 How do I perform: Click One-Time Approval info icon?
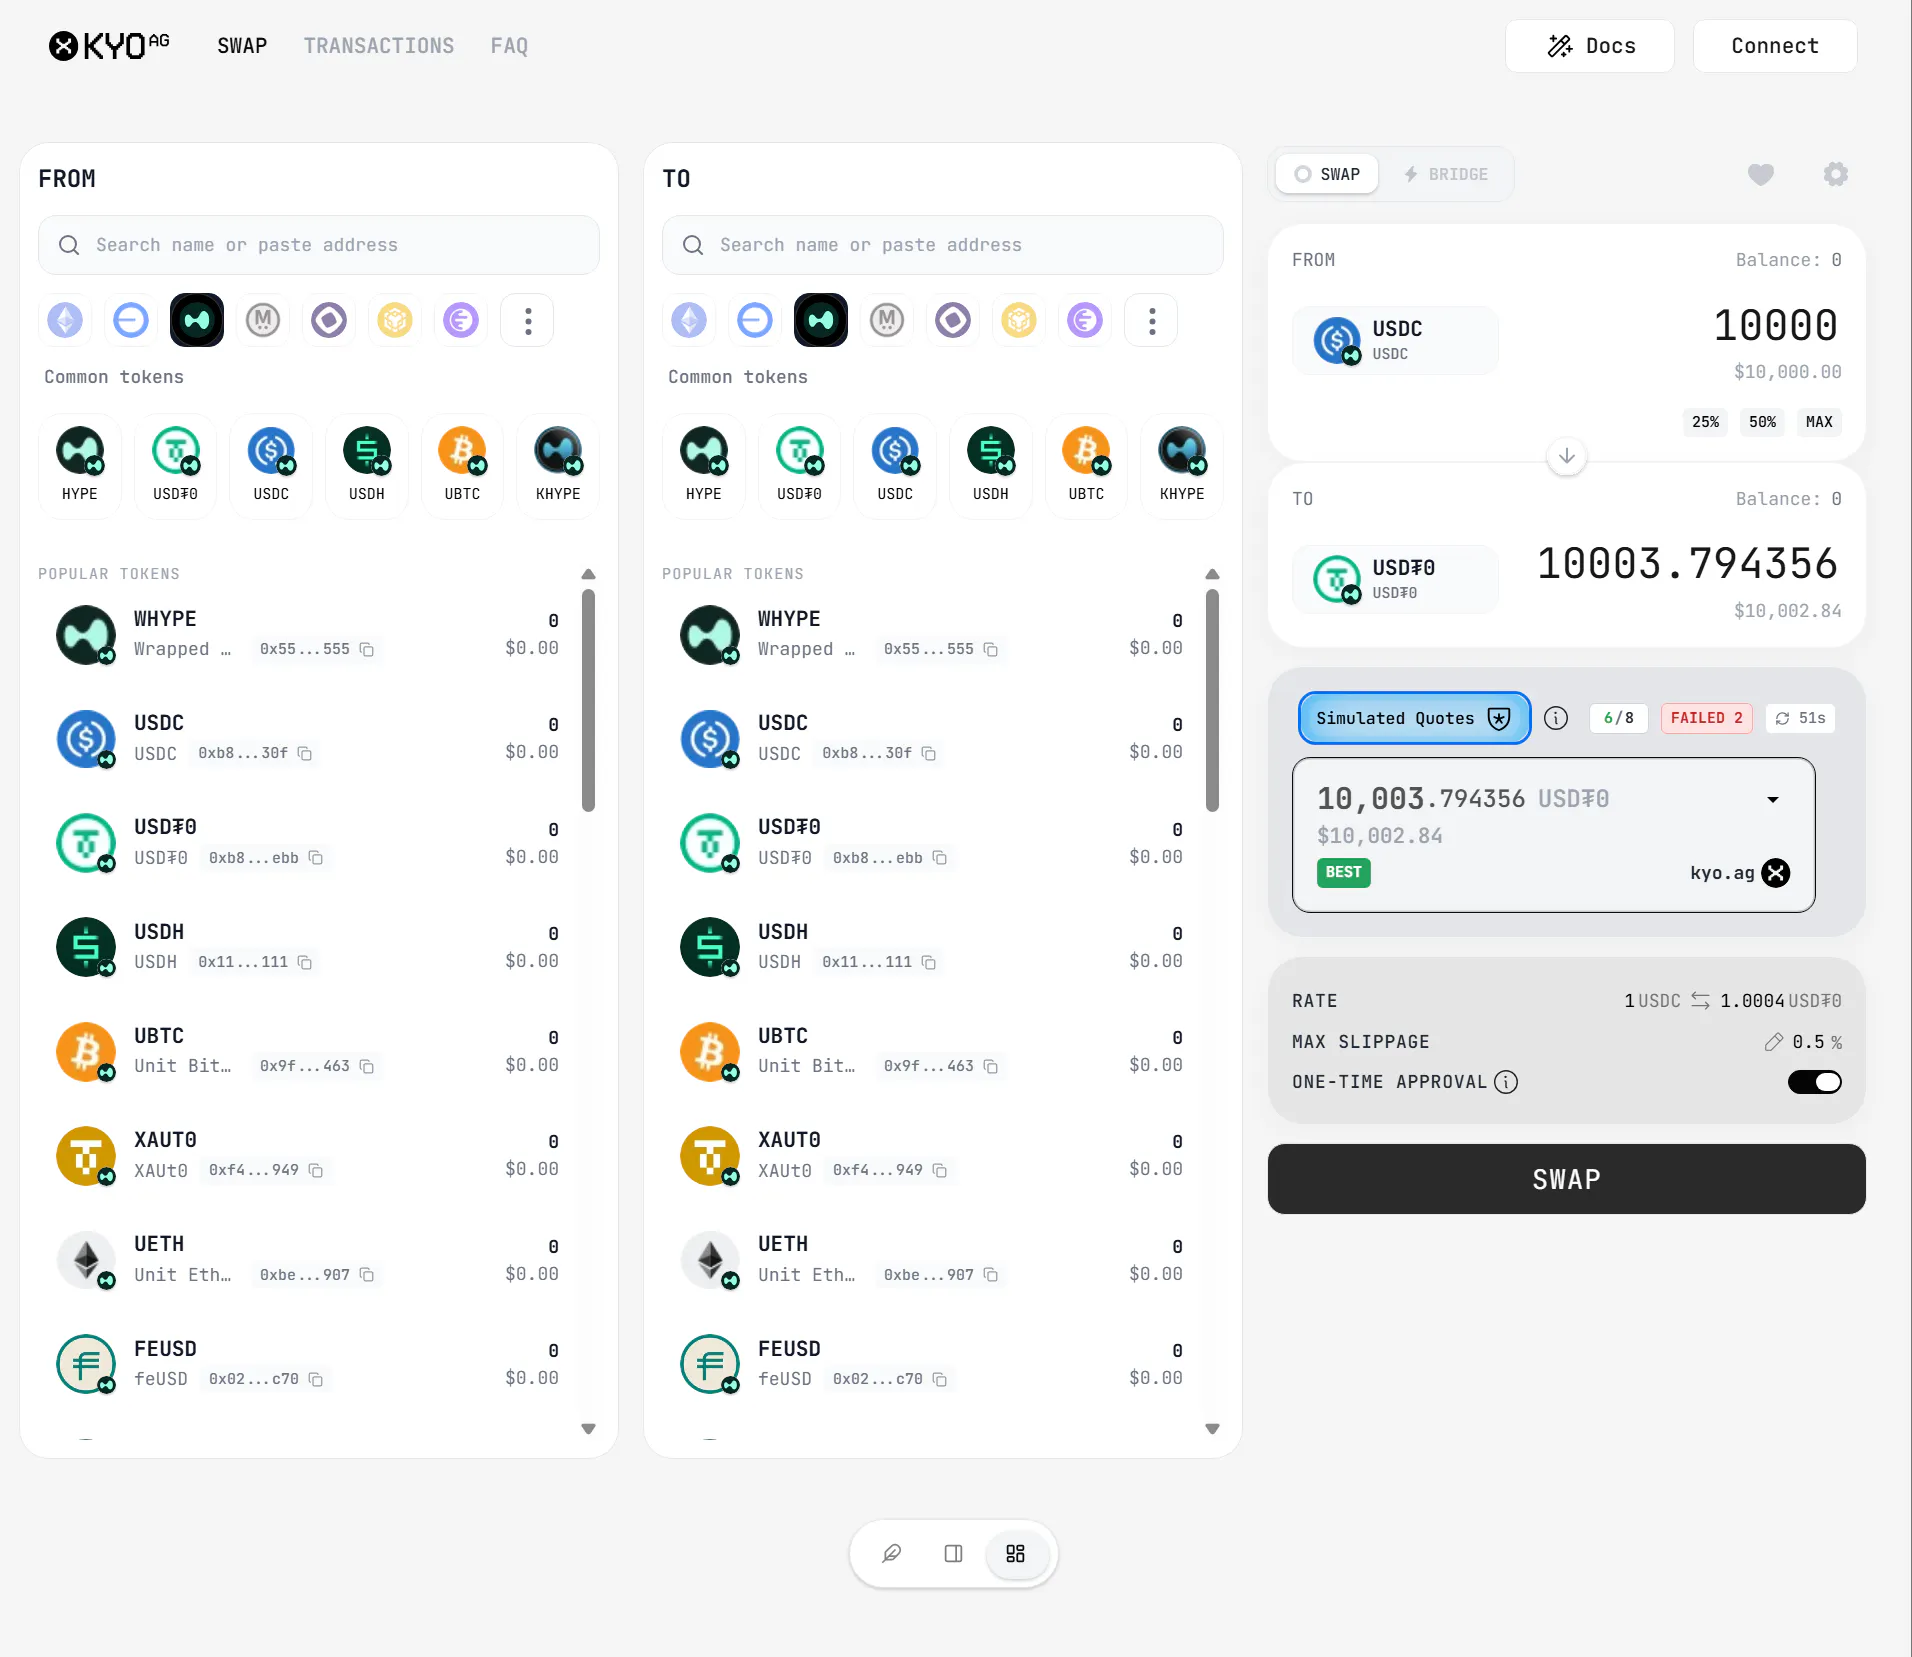tap(1505, 1082)
